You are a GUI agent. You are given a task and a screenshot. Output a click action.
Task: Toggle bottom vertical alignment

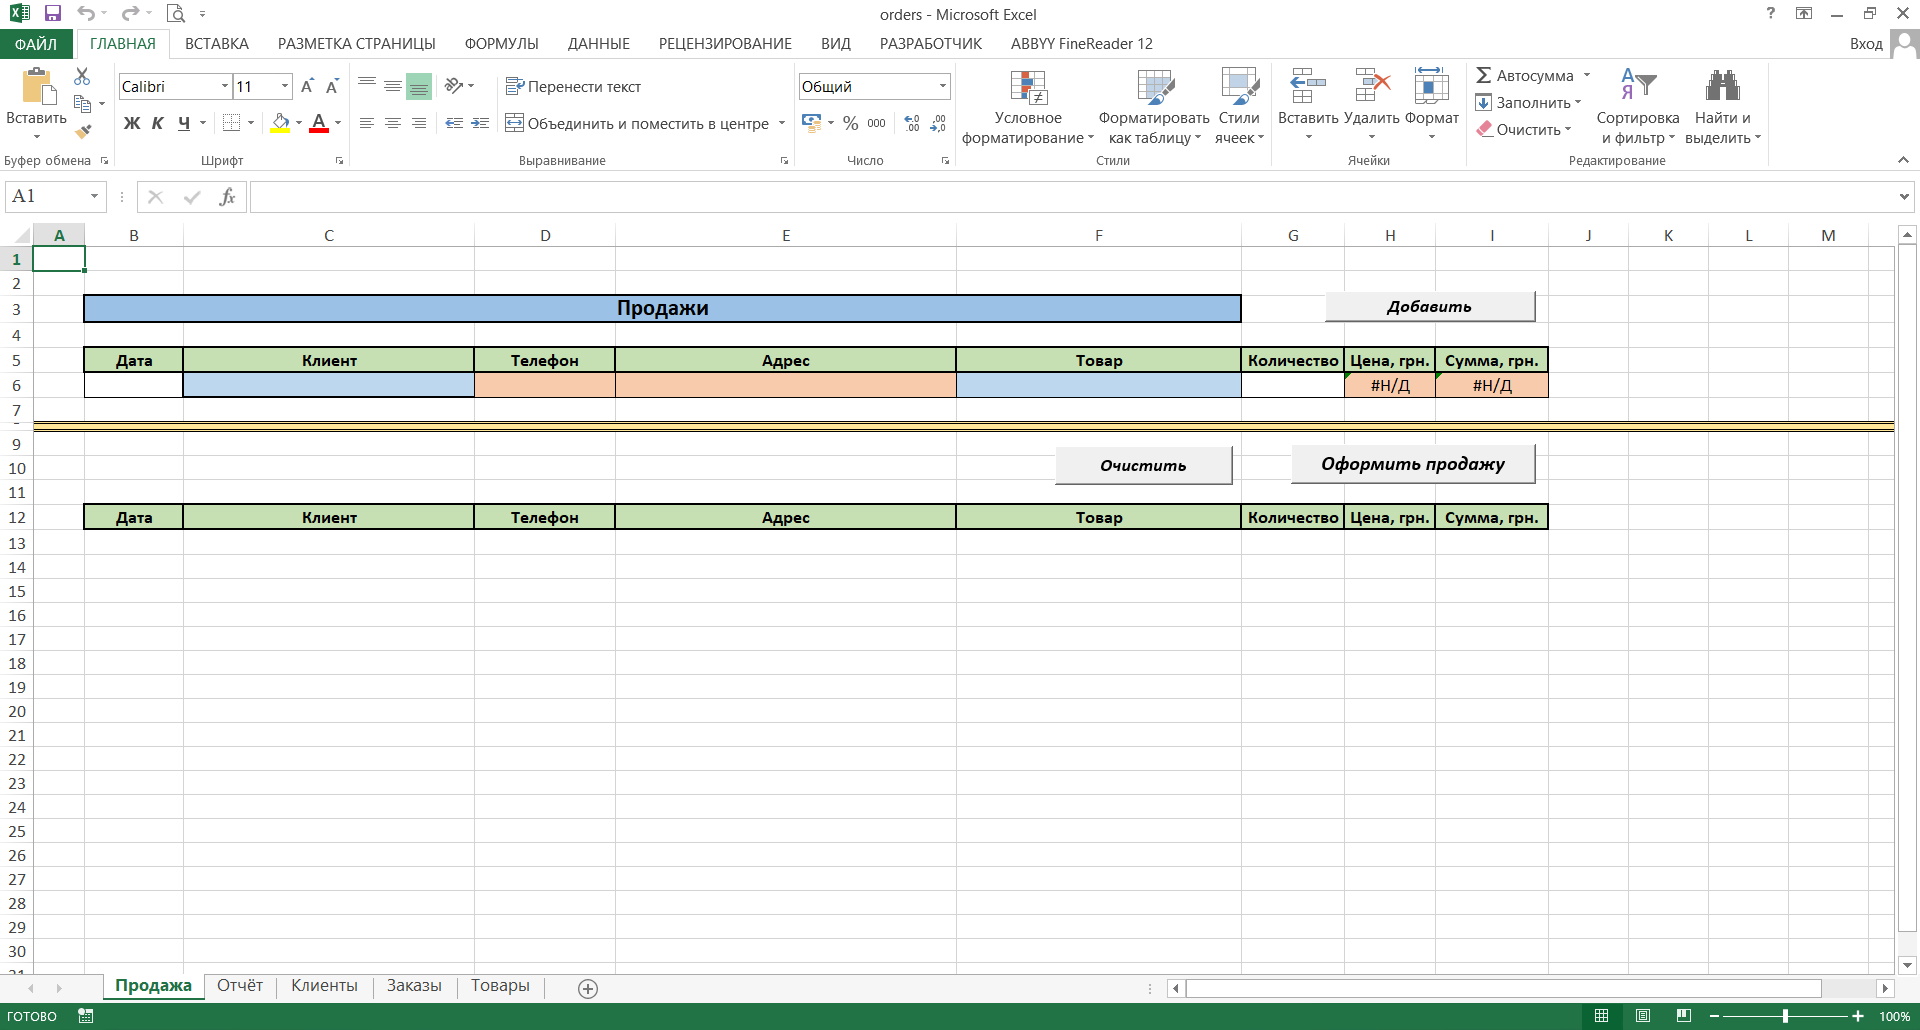[x=419, y=86]
